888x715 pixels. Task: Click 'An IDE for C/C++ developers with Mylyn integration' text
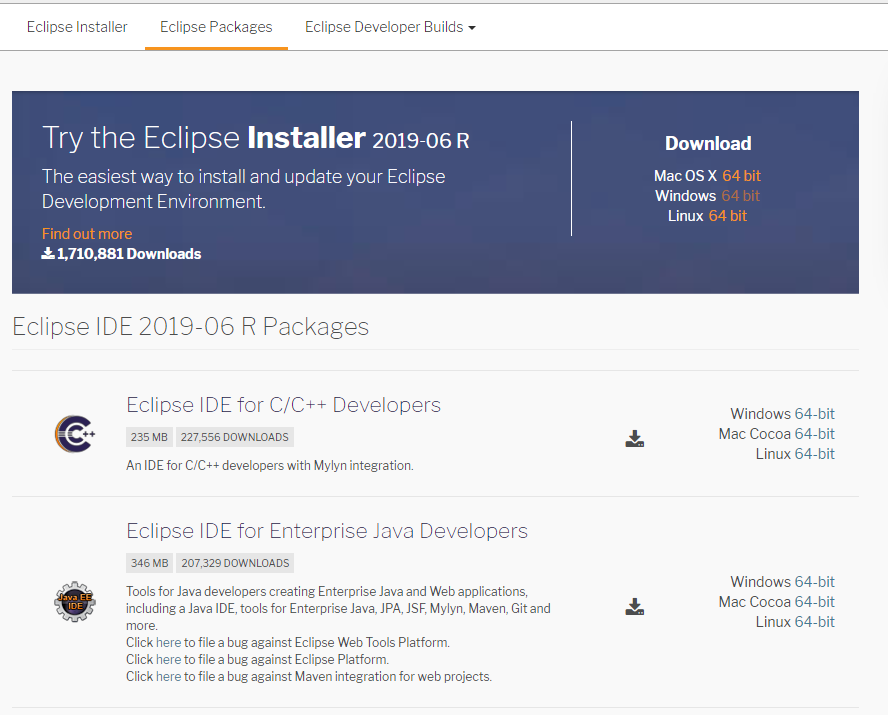pos(270,465)
